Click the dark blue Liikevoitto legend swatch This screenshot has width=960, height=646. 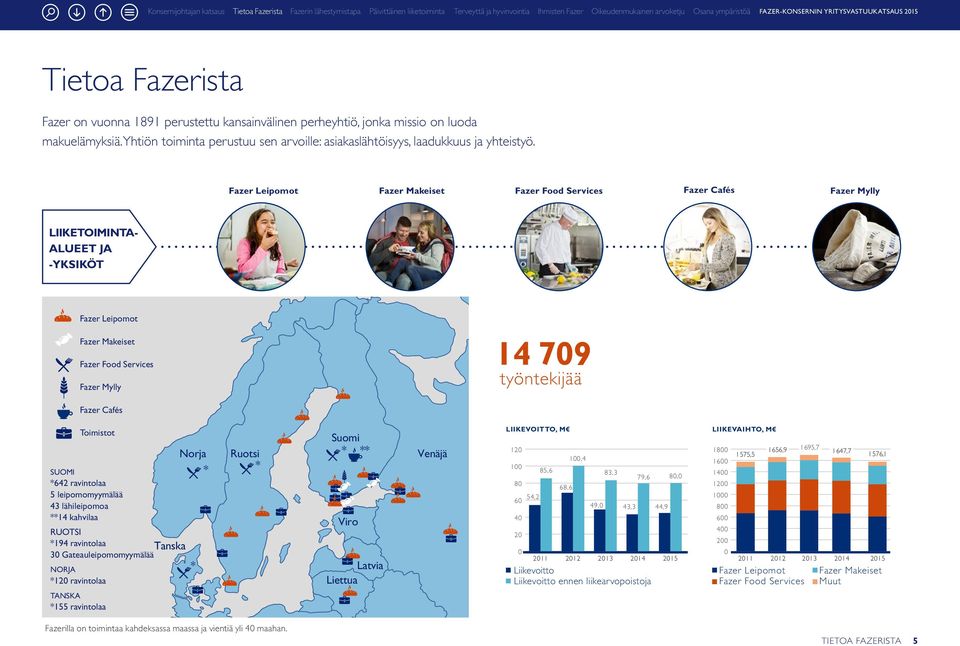(508, 570)
